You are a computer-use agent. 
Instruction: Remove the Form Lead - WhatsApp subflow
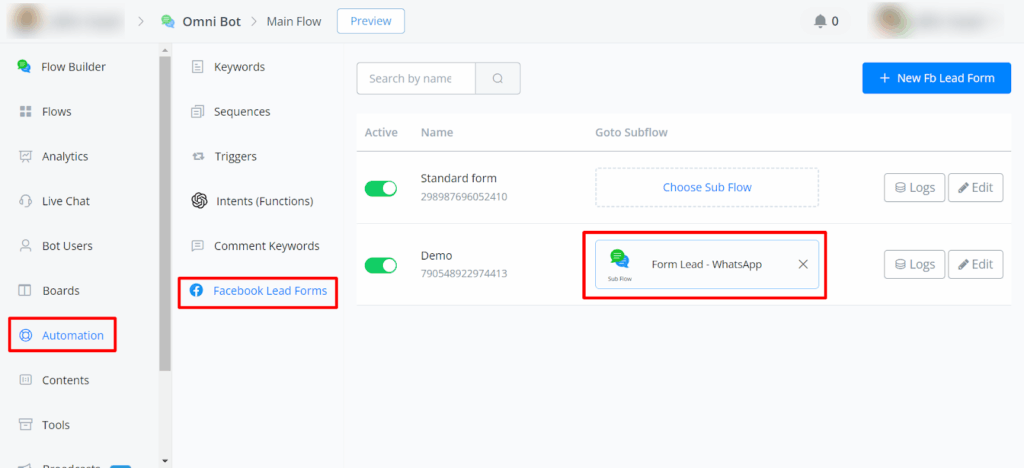tap(803, 264)
